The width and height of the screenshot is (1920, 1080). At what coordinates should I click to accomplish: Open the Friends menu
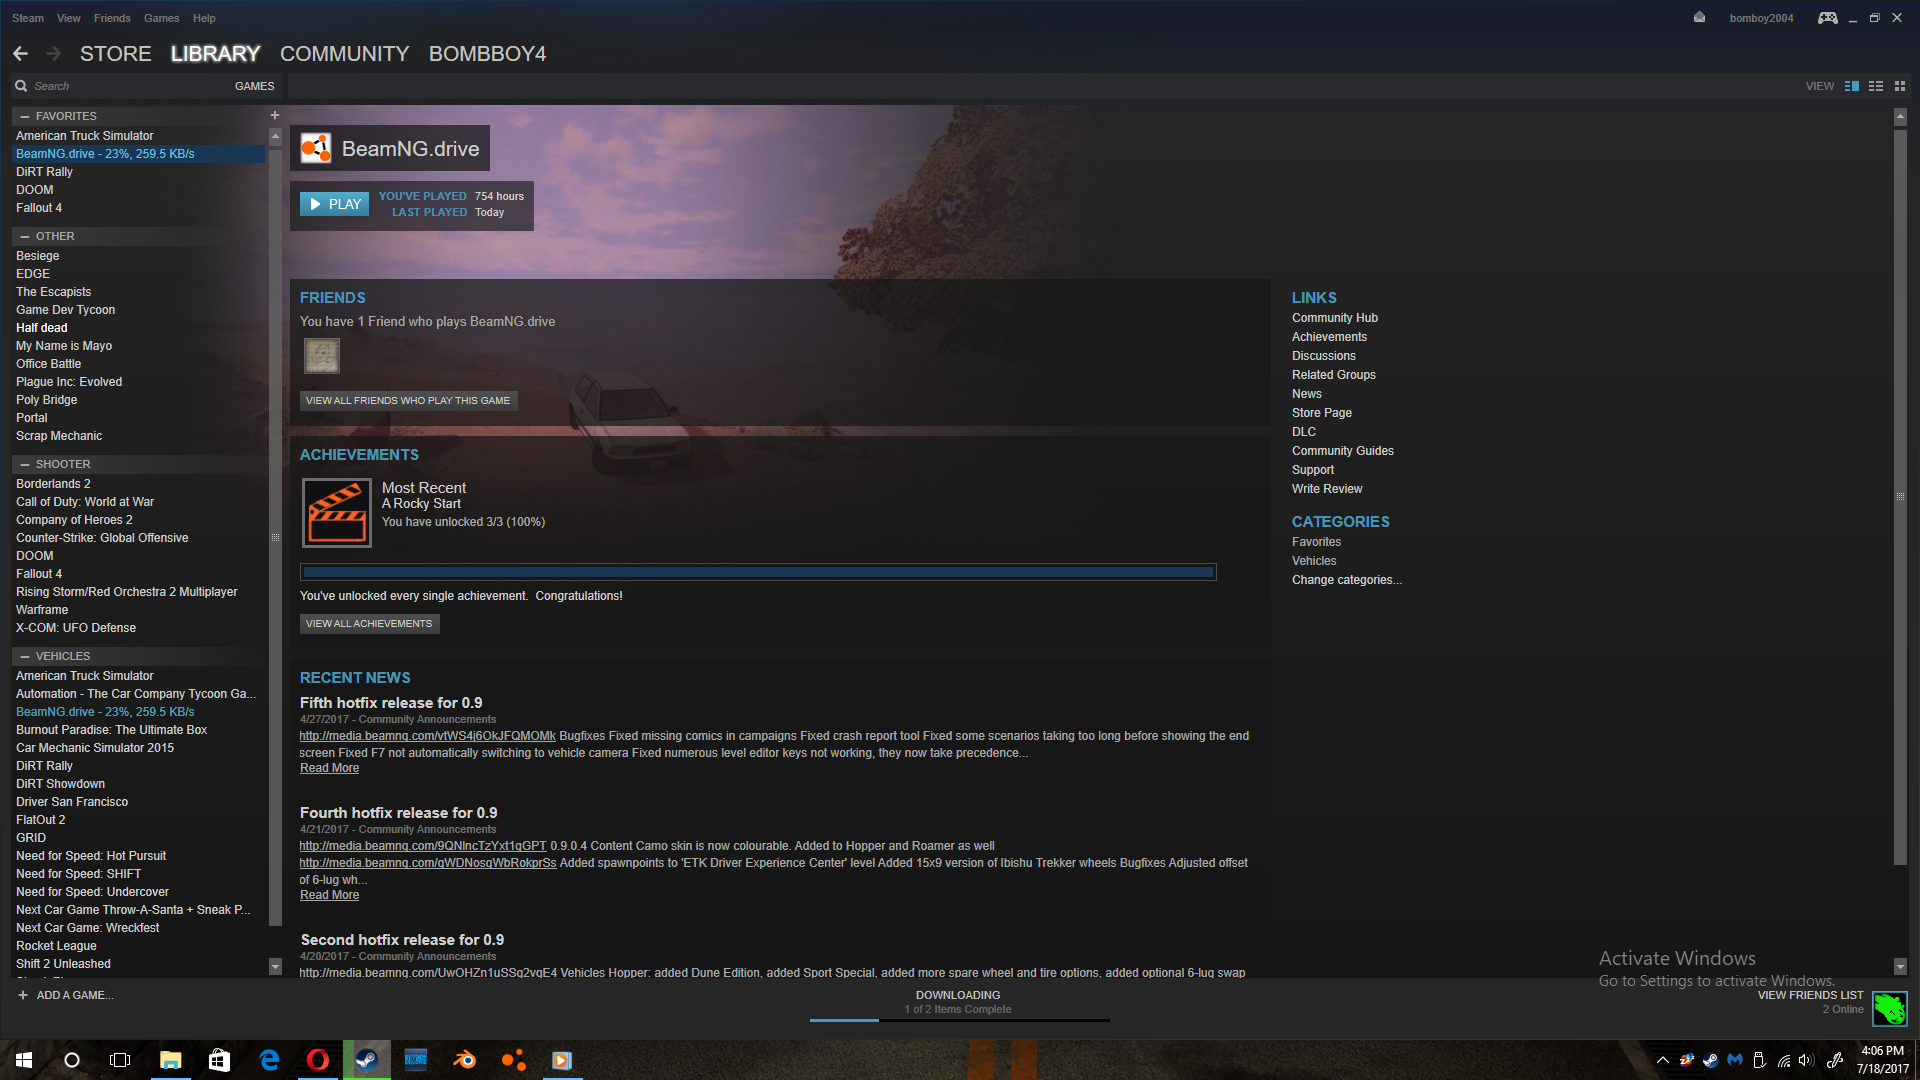[x=112, y=18]
